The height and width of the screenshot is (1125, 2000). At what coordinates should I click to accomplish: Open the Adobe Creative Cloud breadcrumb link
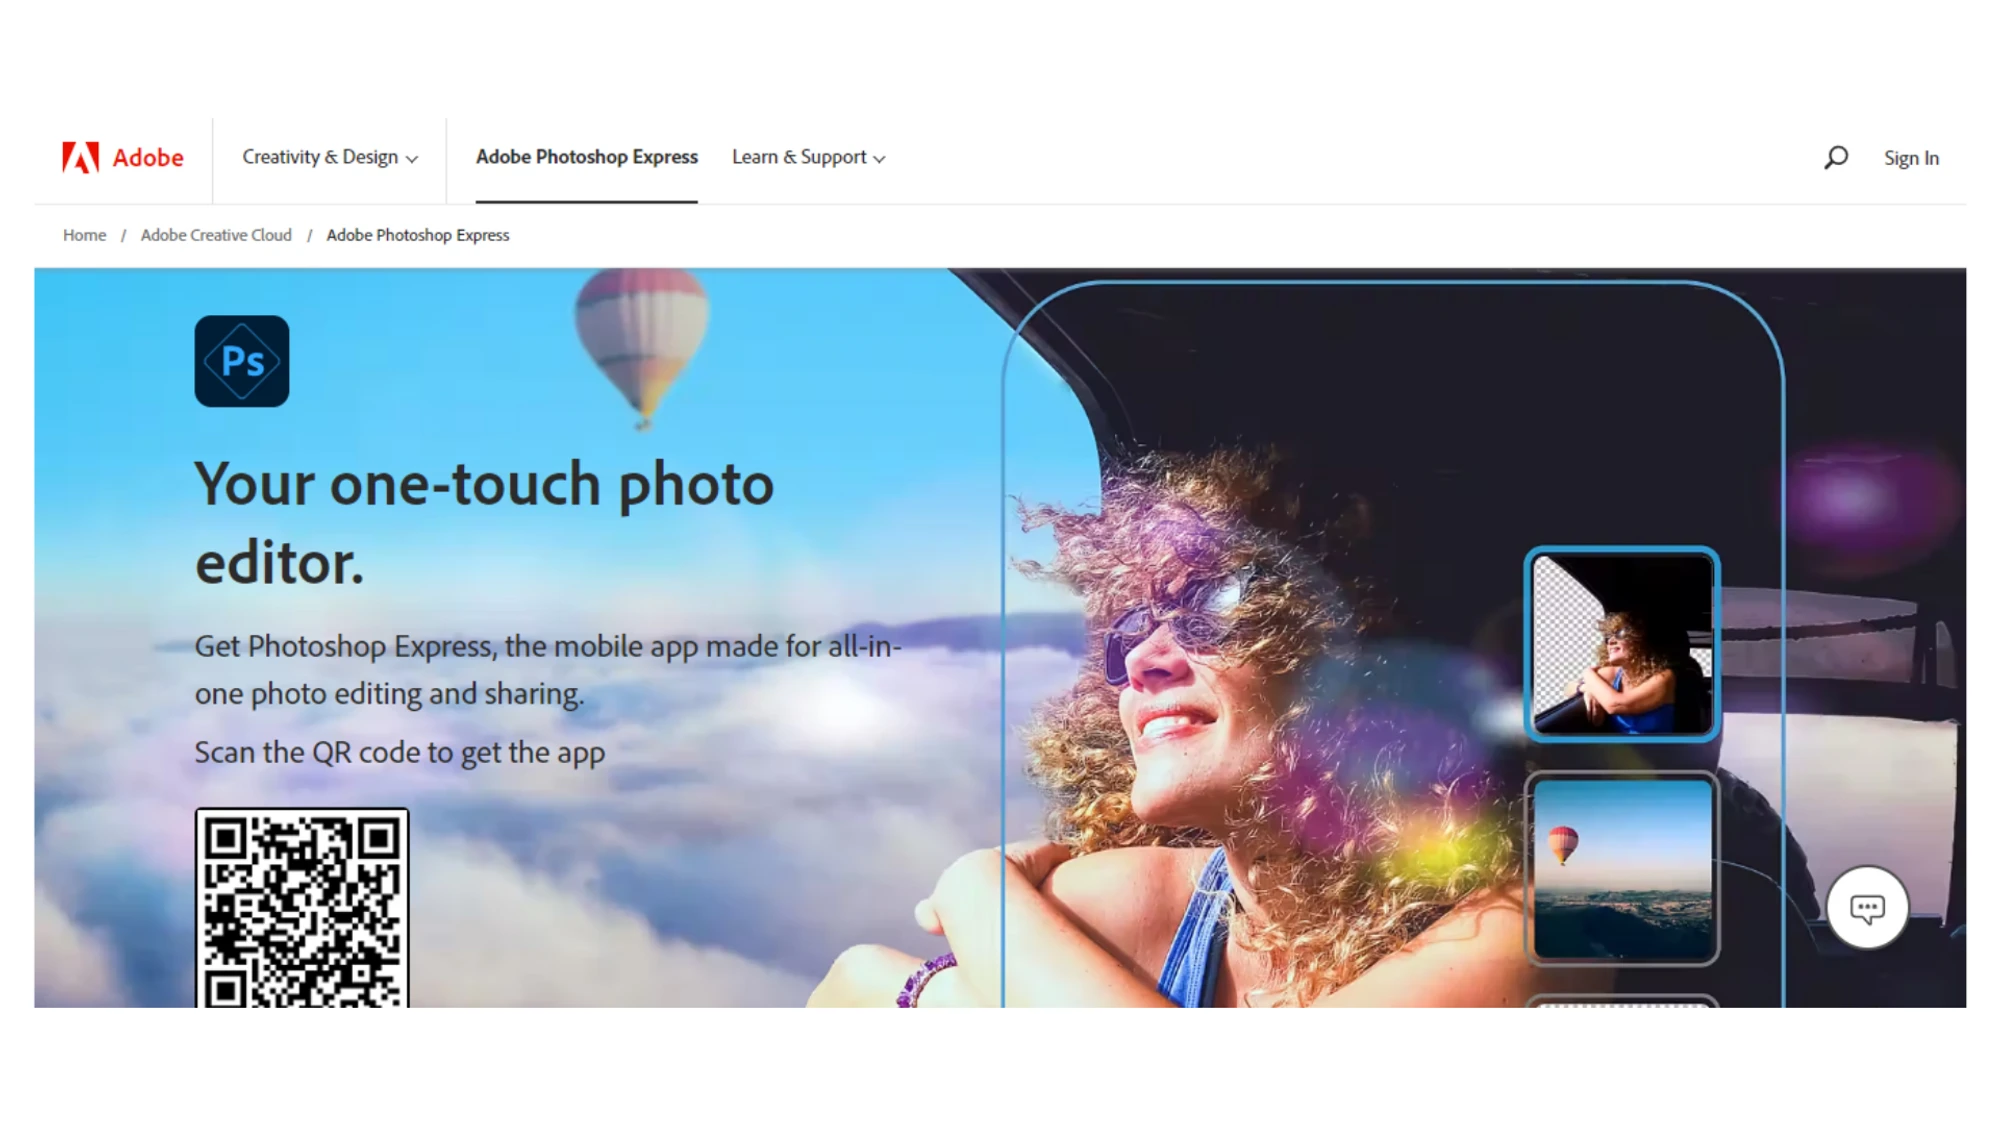[216, 235]
